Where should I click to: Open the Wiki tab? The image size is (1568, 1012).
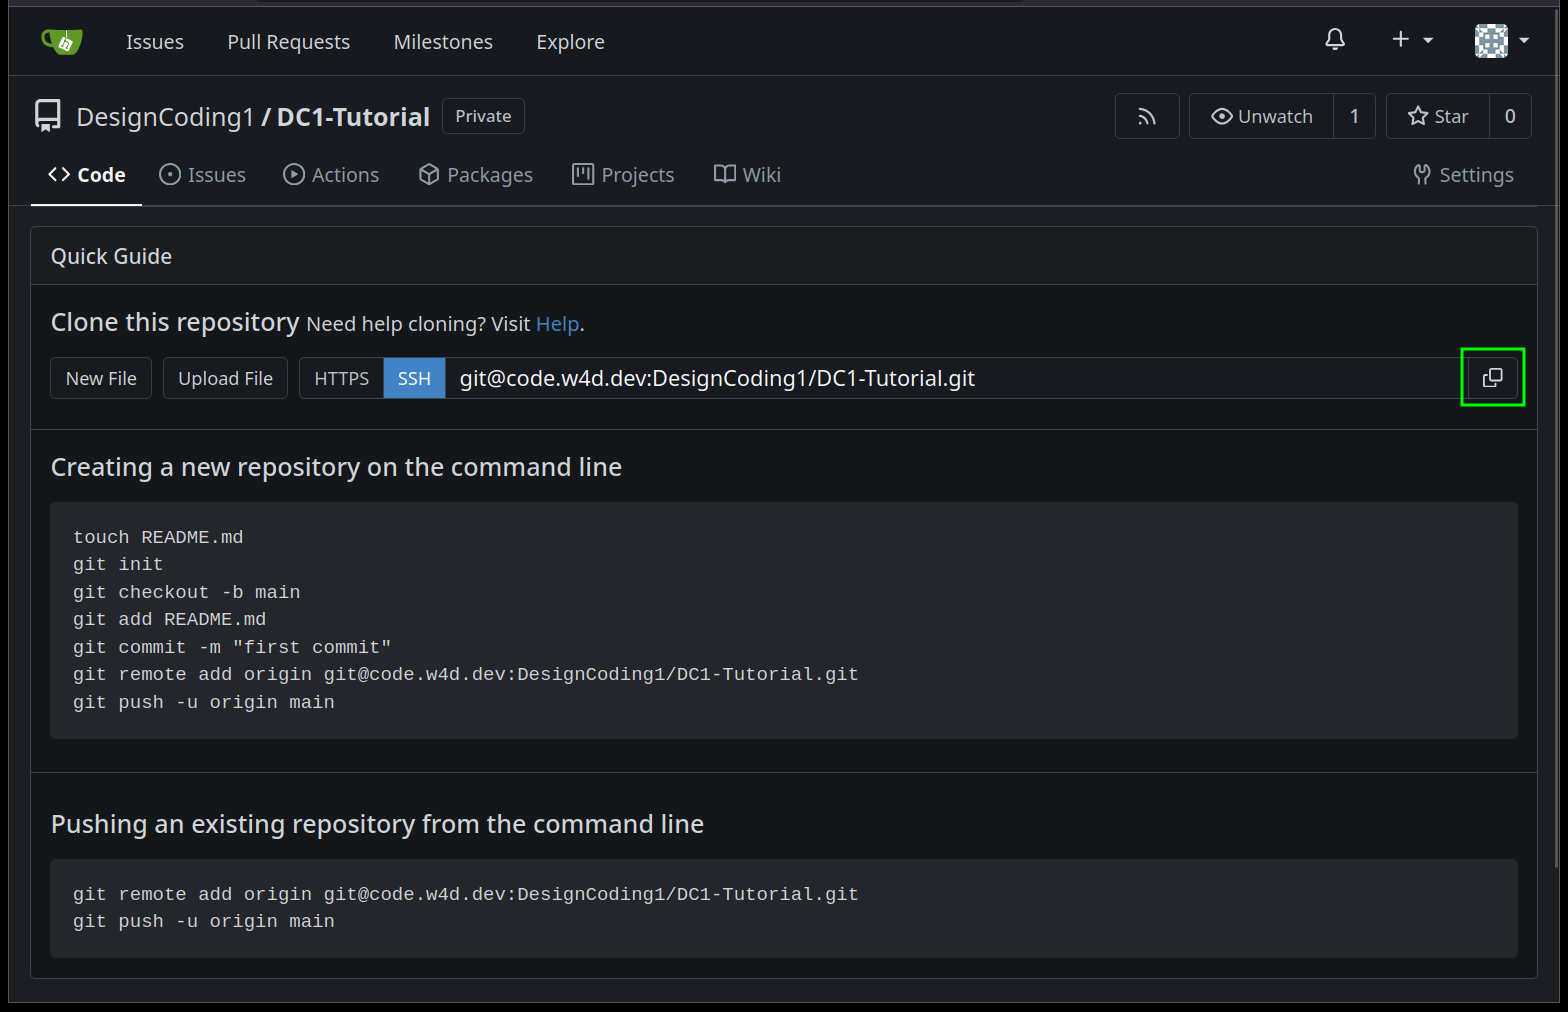747,175
